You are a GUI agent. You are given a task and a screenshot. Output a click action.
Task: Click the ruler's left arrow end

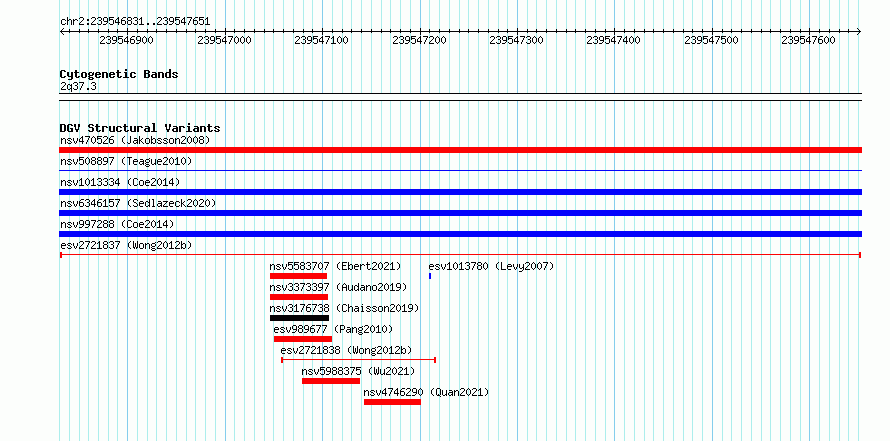tap(62, 32)
